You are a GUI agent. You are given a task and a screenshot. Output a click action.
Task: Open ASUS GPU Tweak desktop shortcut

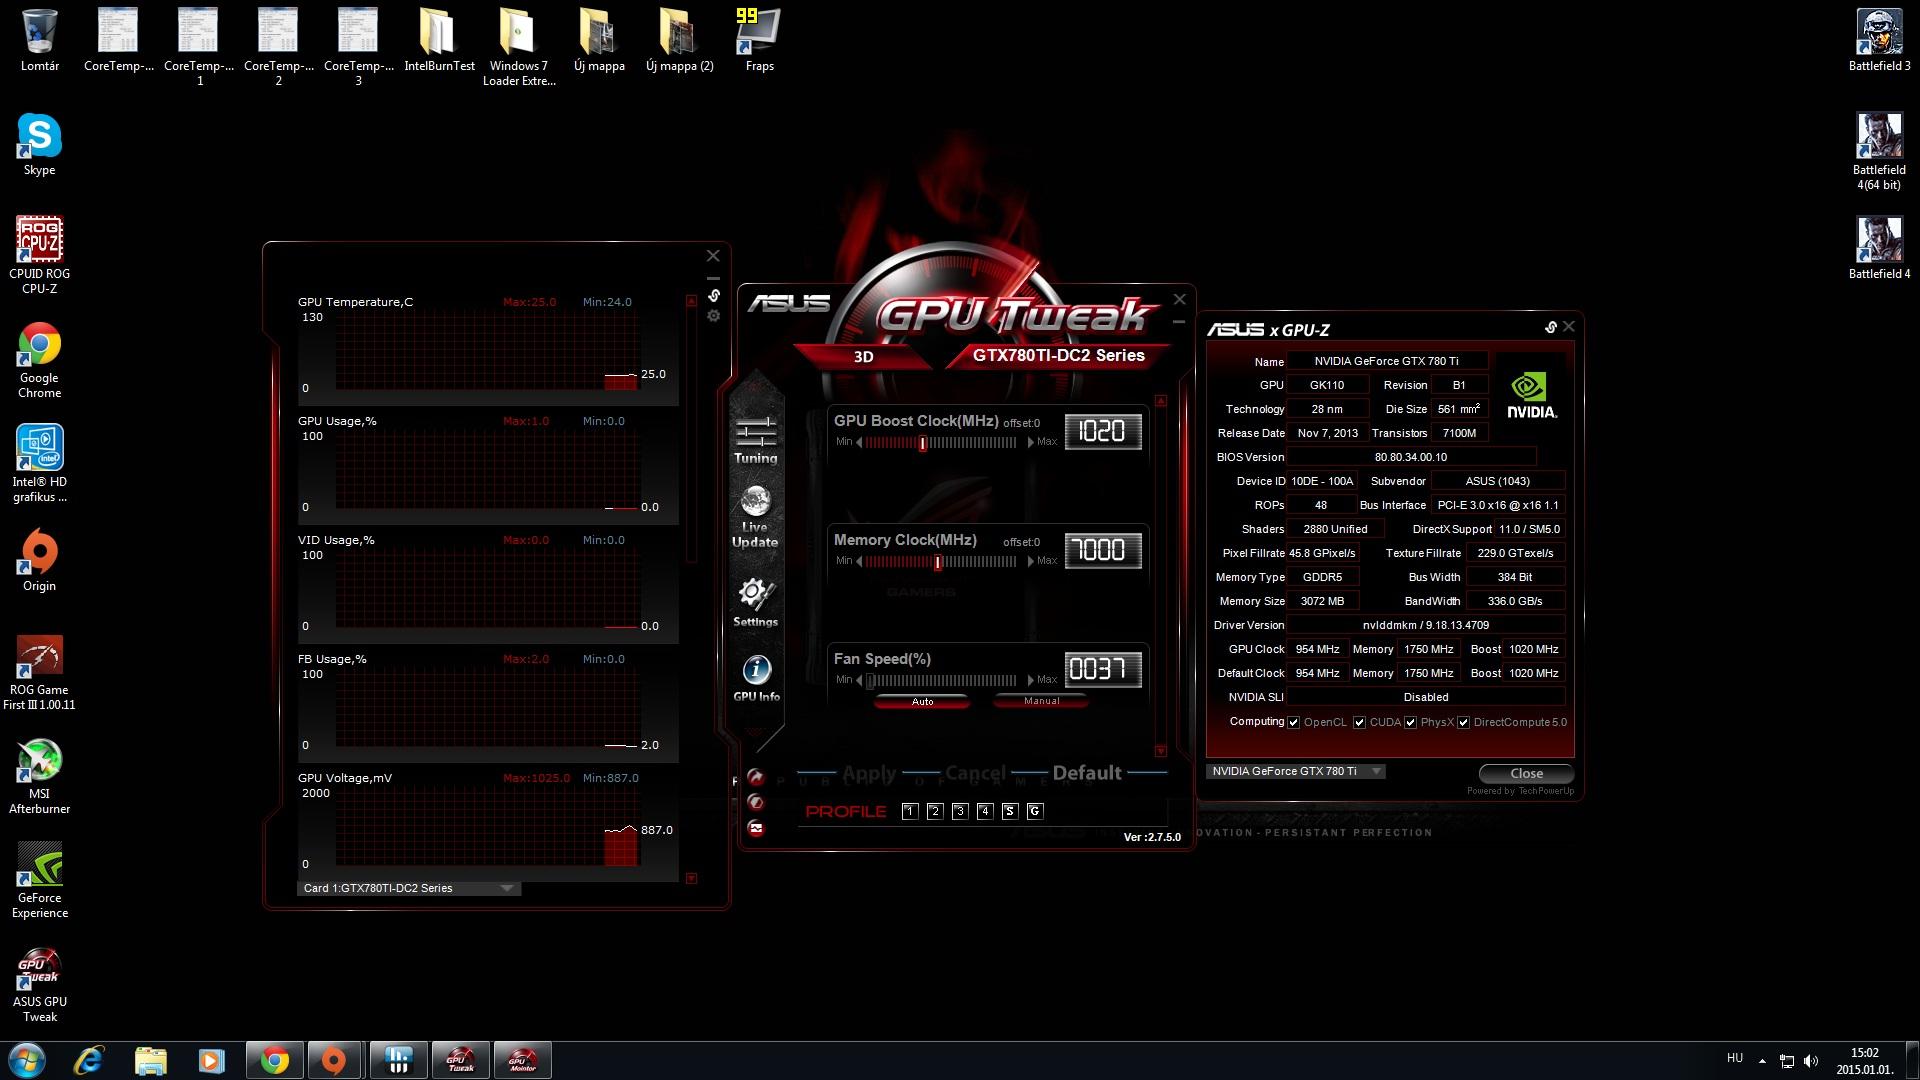point(39,984)
